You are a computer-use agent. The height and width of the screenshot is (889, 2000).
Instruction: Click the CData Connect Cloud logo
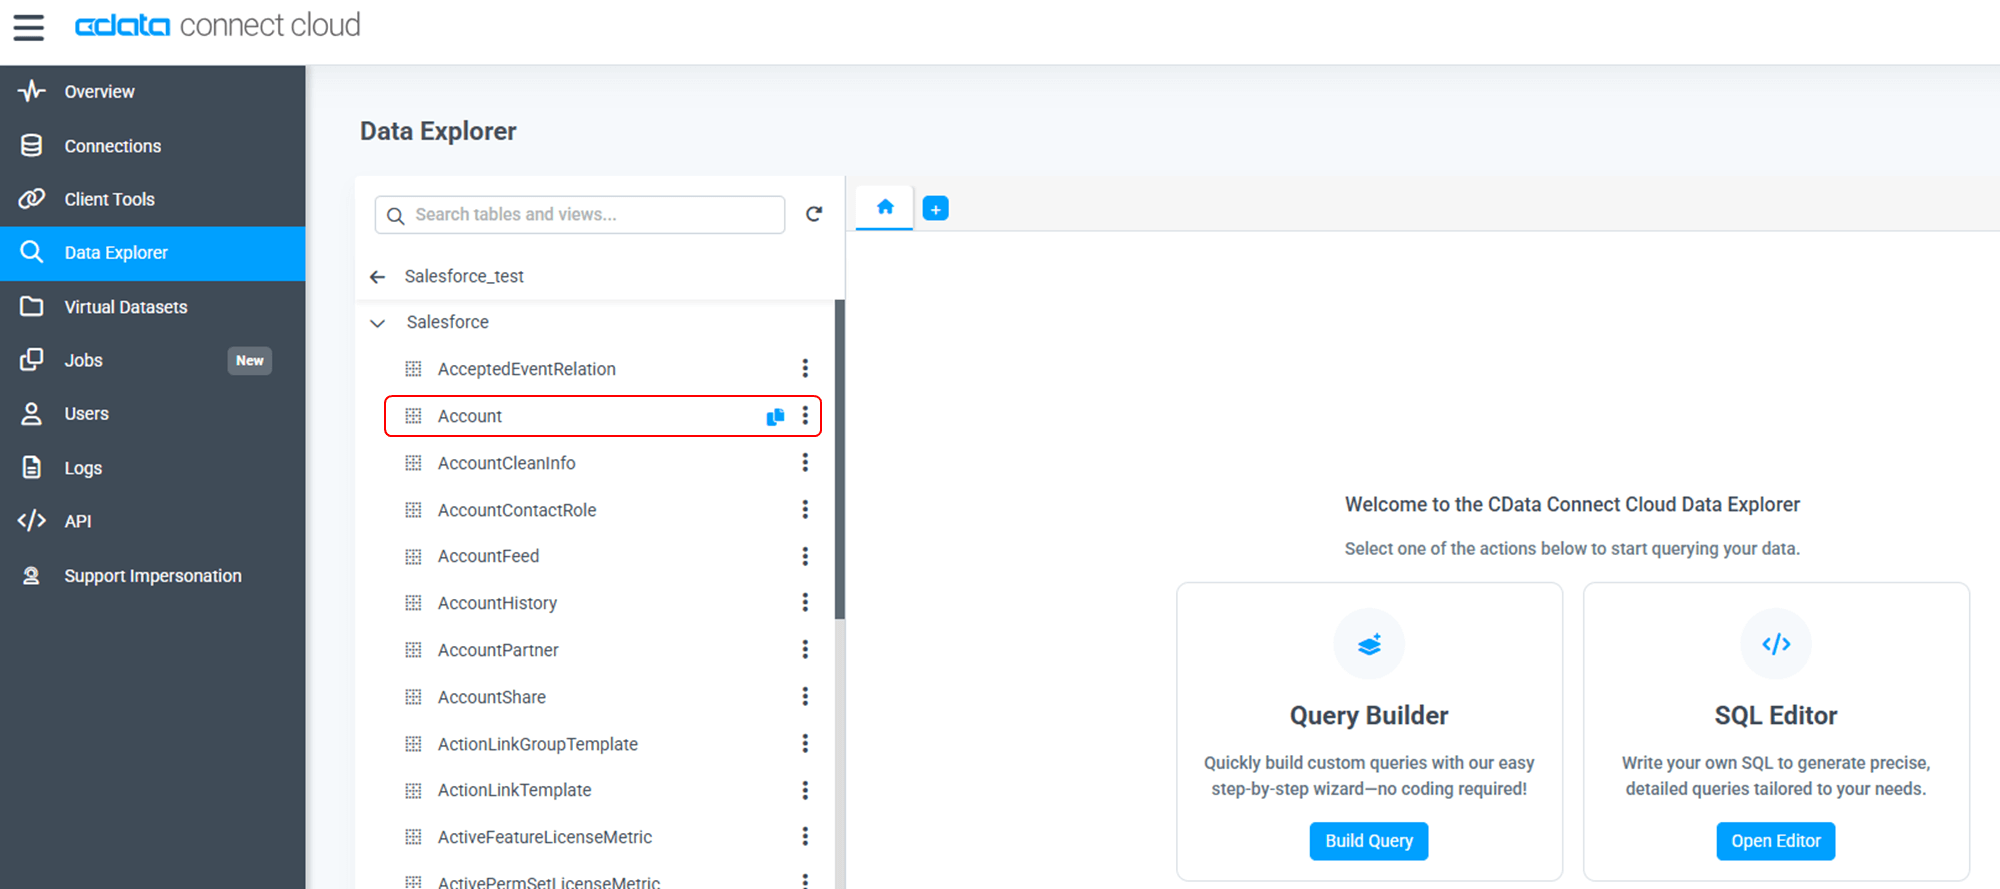[x=218, y=25]
